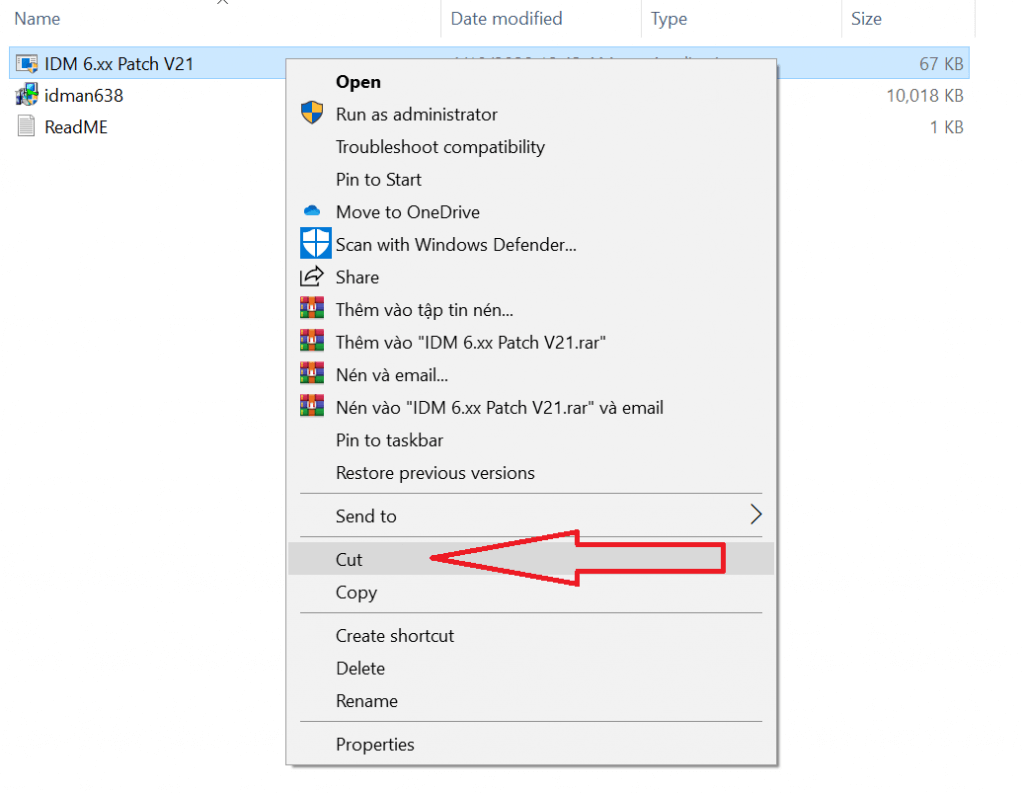Click Troubleshoot compatibility menu entry
1024x794 pixels.
point(440,147)
